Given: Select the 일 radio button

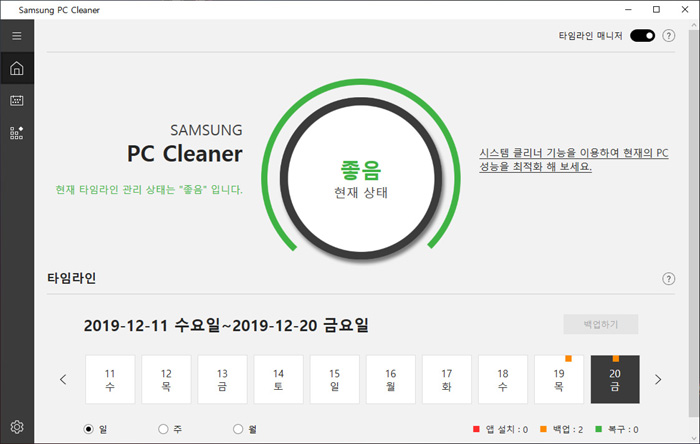Looking at the screenshot, I should [88, 429].
